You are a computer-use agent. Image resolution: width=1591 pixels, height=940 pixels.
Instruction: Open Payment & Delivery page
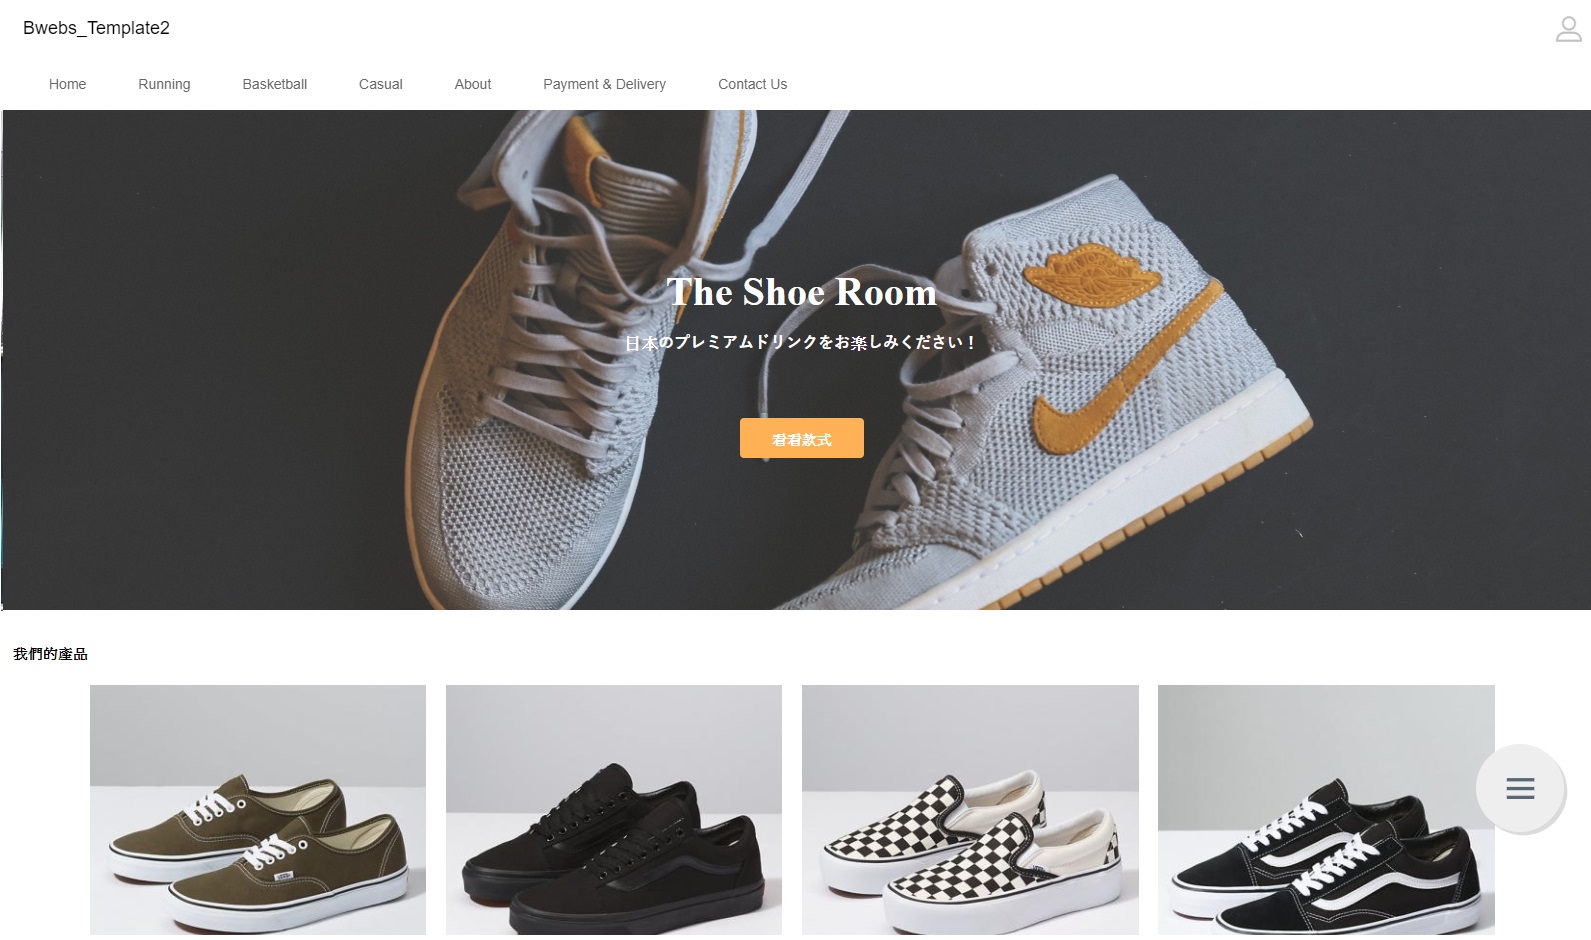[604, 84]
